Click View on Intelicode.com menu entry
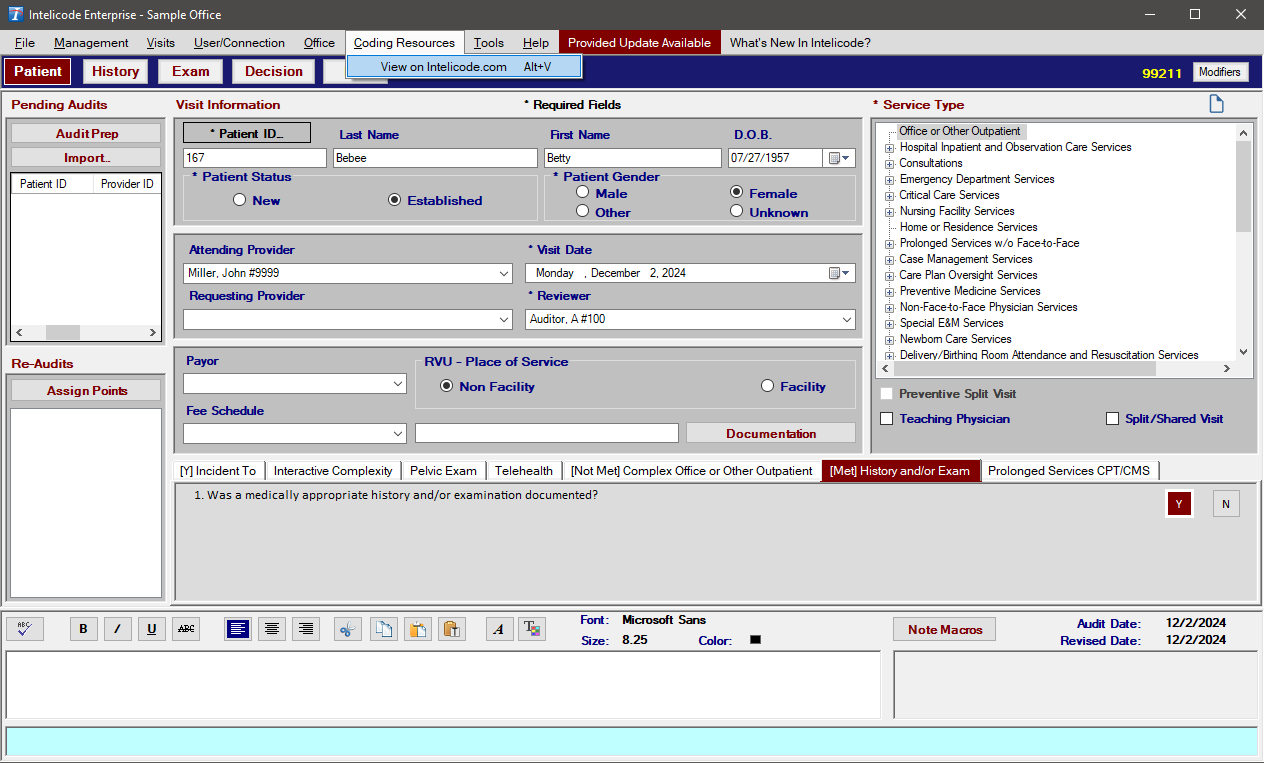 click(x=464, y=67)
